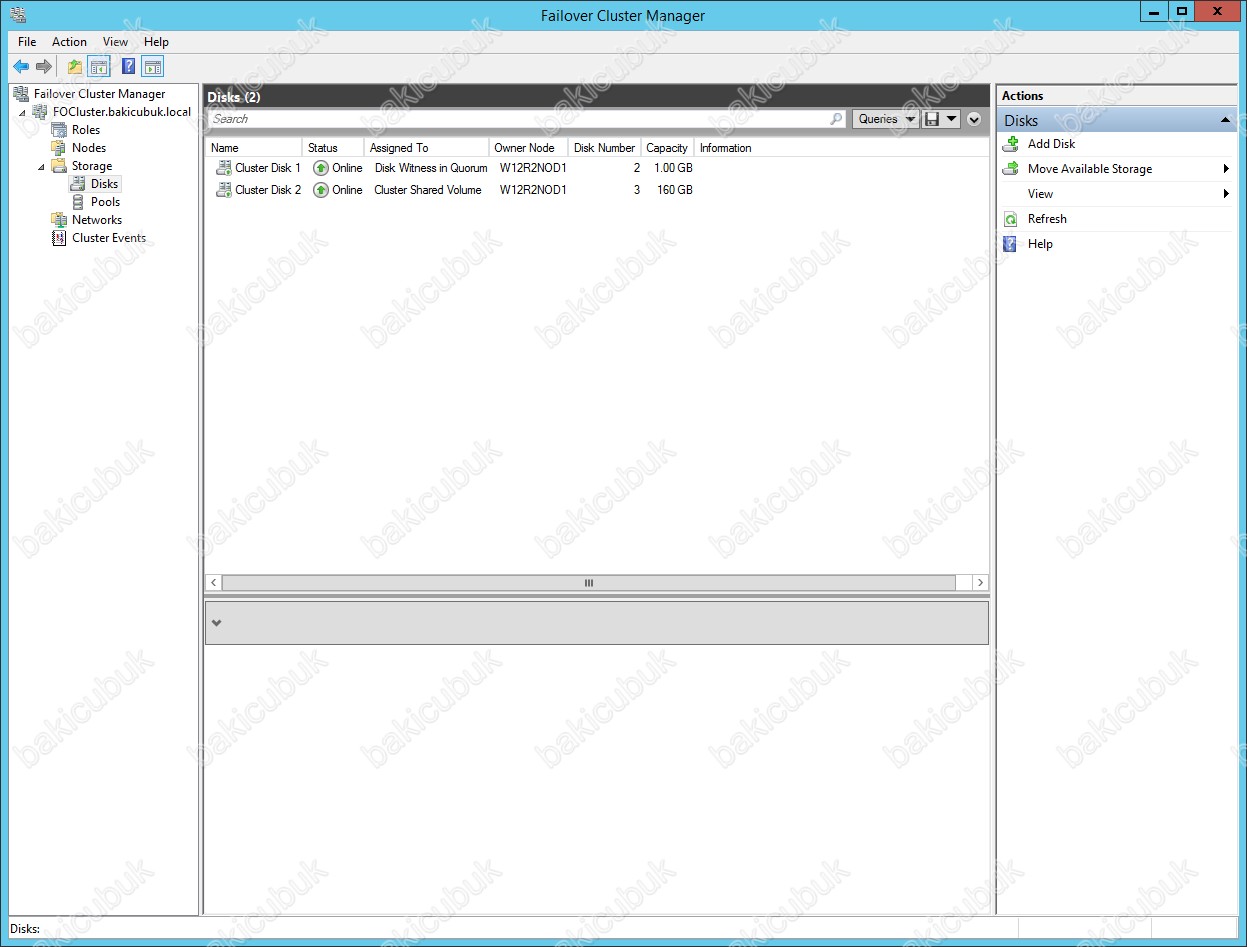Image resolution: width=1247 pixels, height=947 pixels.
Task: Click the green Online icon for Cluster Disk 1
Action: point(321,168)
